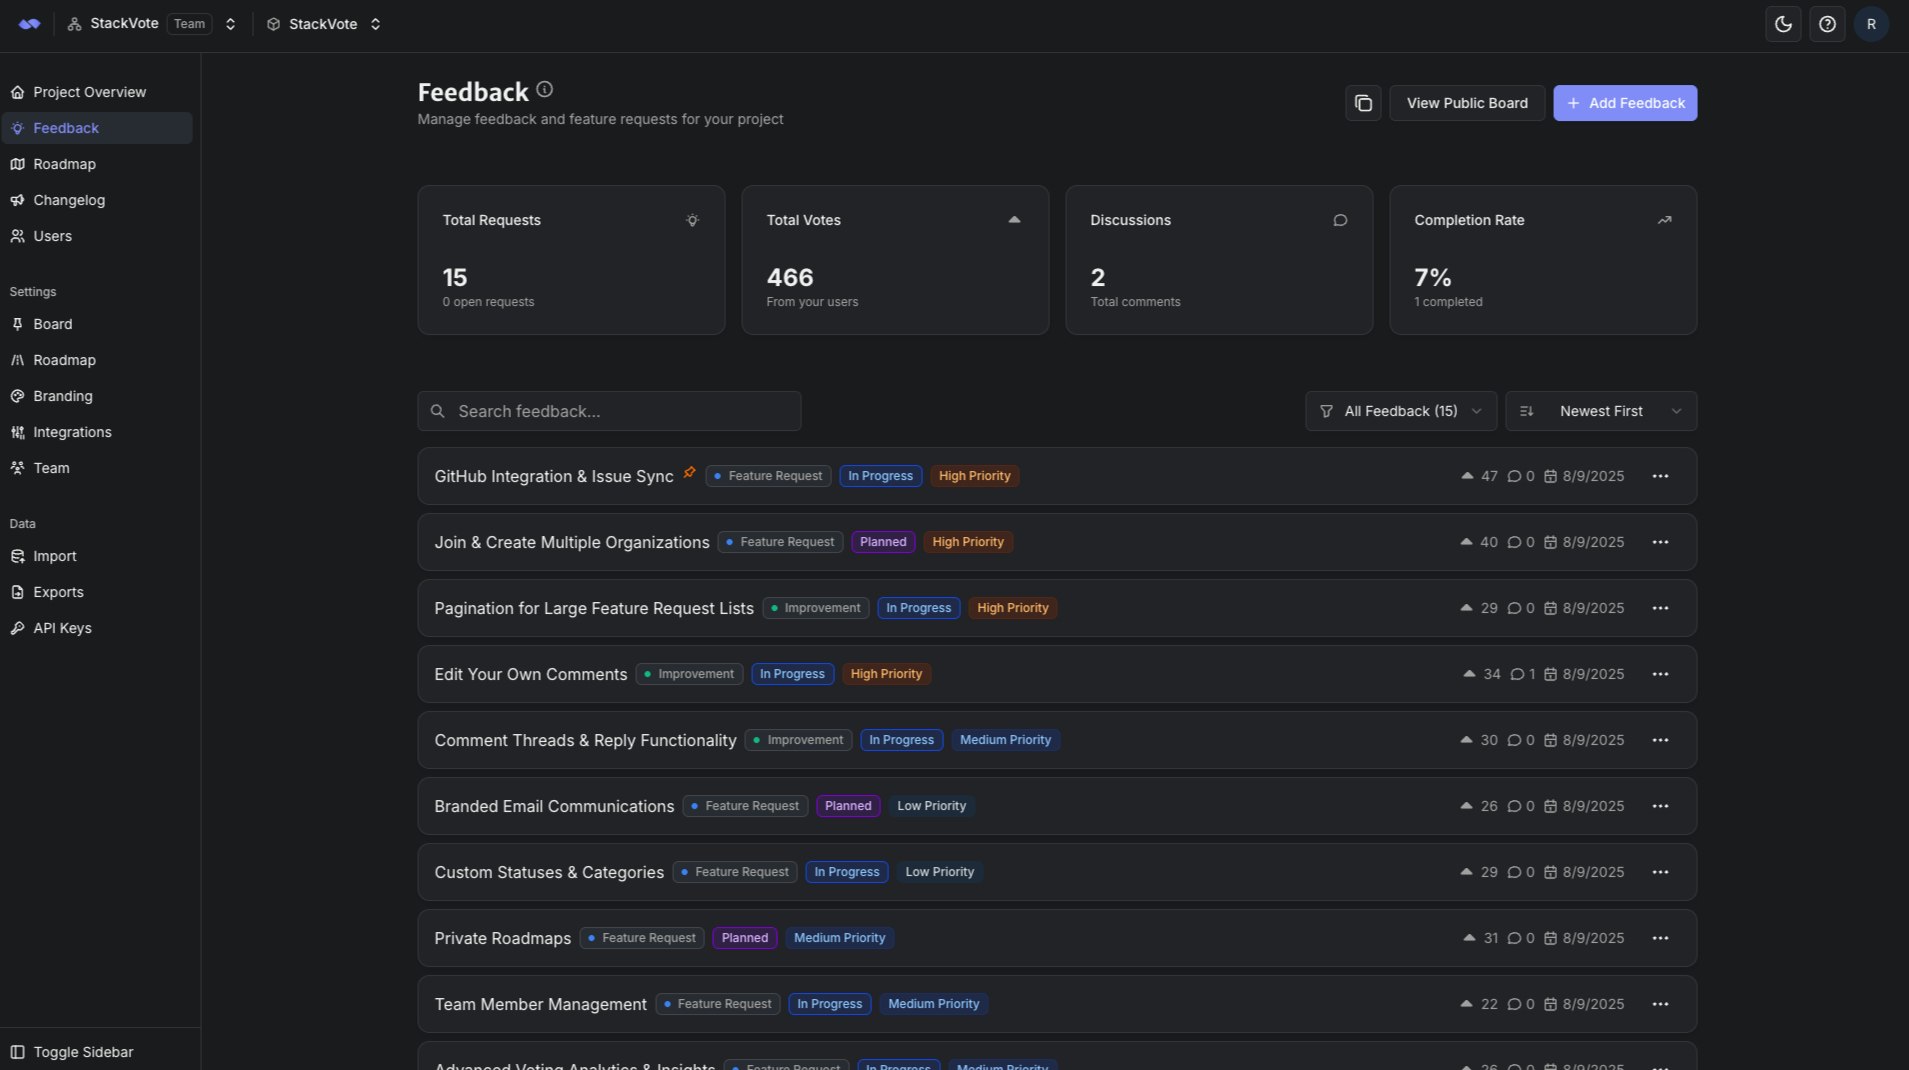Click the Users icon in the sidebar

(x=18, y=236)
